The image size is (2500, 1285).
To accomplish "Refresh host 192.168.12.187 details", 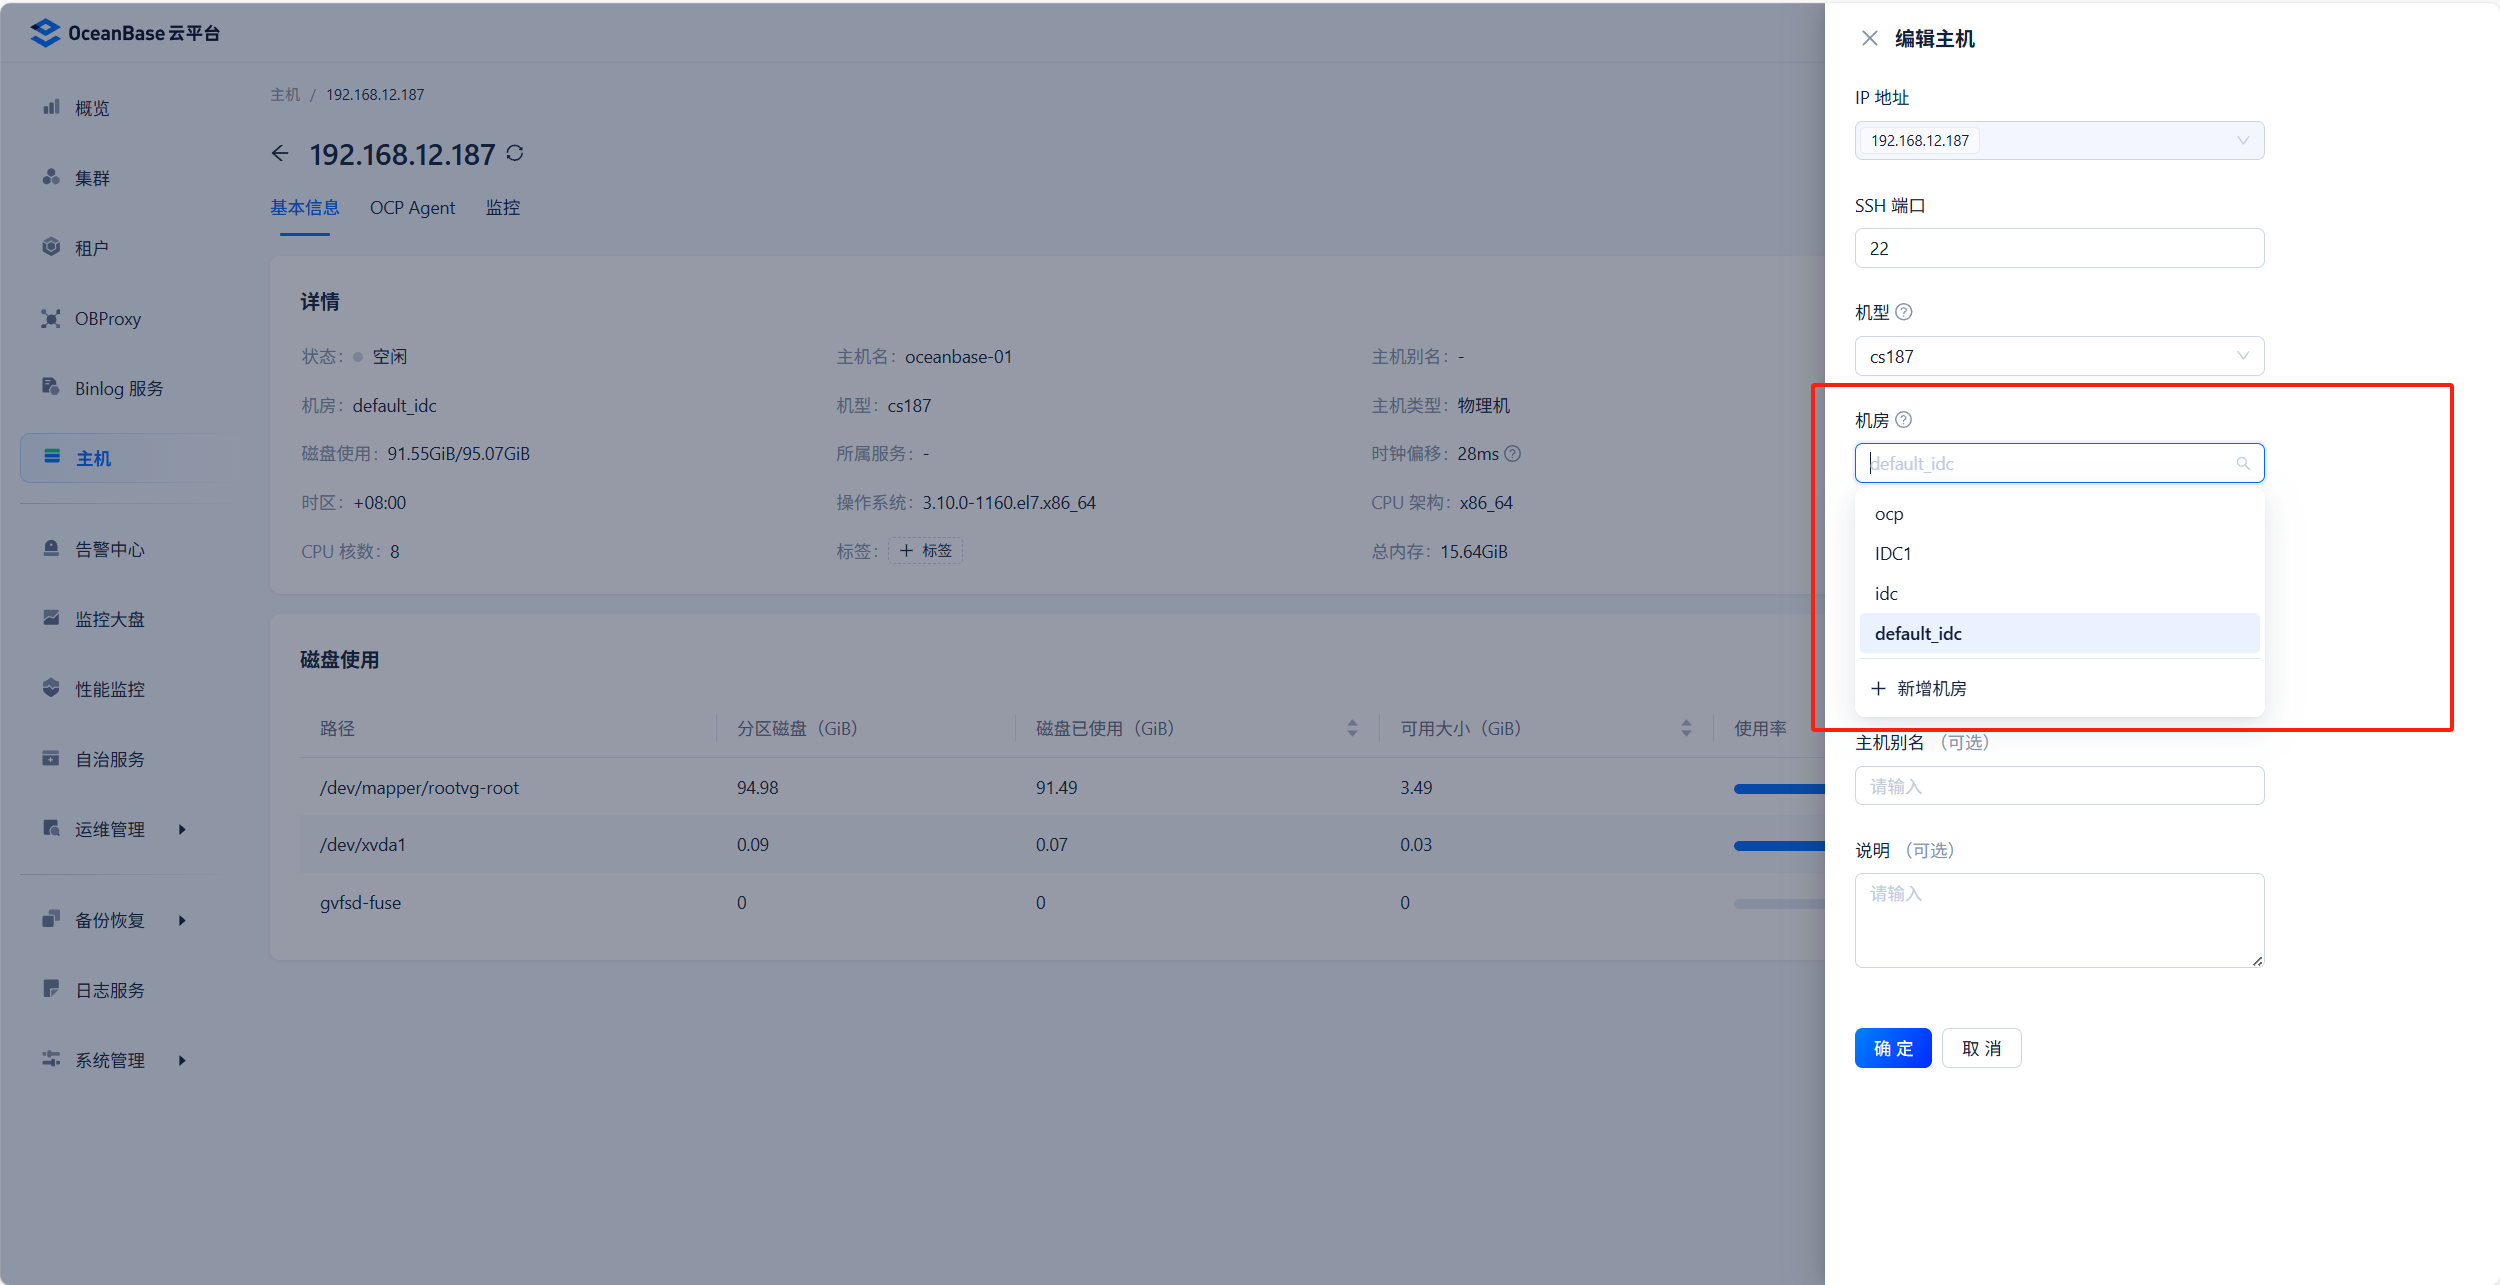I will pos(515,153).
